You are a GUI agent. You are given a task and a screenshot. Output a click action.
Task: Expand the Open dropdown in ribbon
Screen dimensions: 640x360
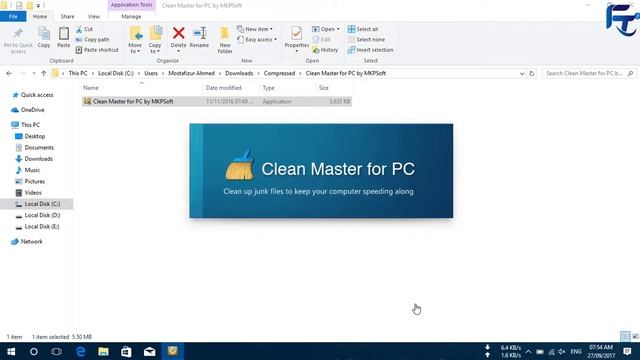tap(326, 29)
